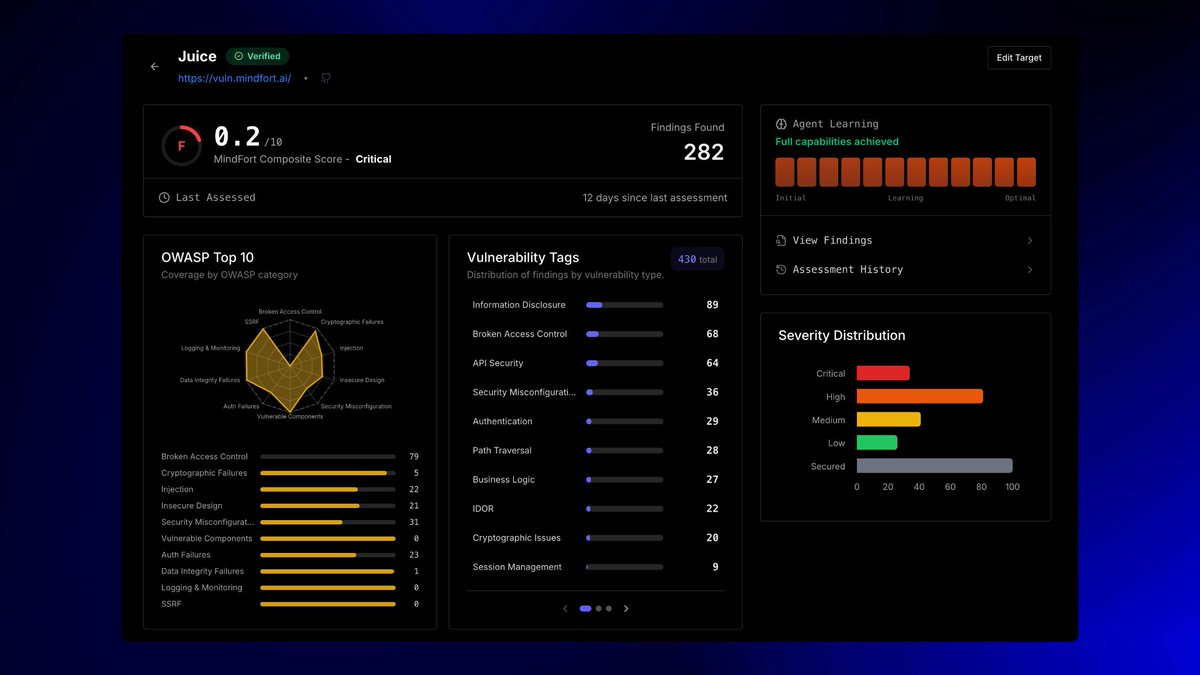Click the Cryptographic Failures OWASP bar
The height and width of the screenshot is (675, 1200).
tap(328, 473)
